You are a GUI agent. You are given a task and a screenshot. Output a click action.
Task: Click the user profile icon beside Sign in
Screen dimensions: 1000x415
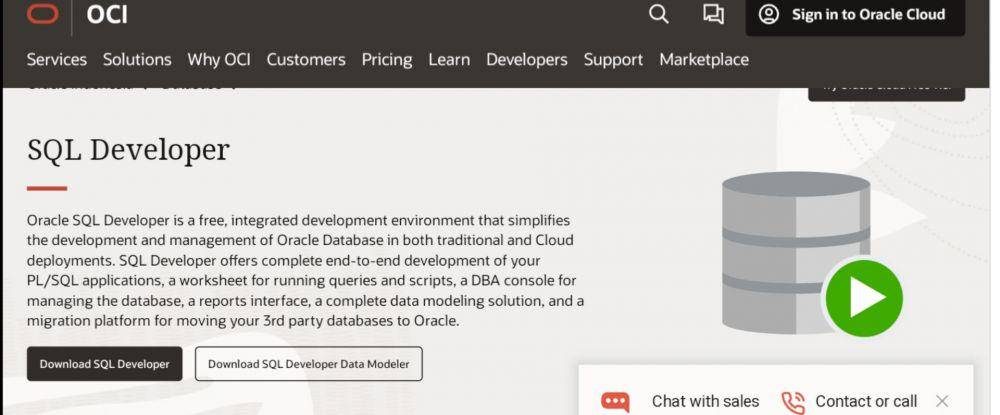tap(768, 14)
